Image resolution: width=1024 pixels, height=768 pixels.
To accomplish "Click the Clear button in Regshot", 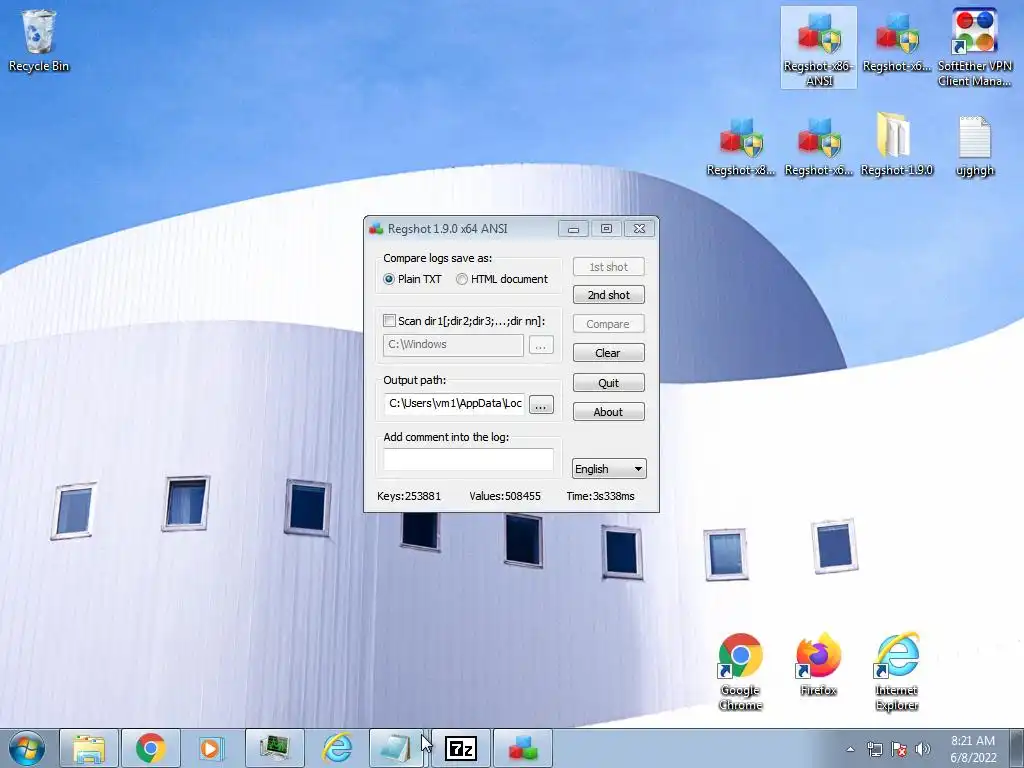I will (x=609, y=353).
